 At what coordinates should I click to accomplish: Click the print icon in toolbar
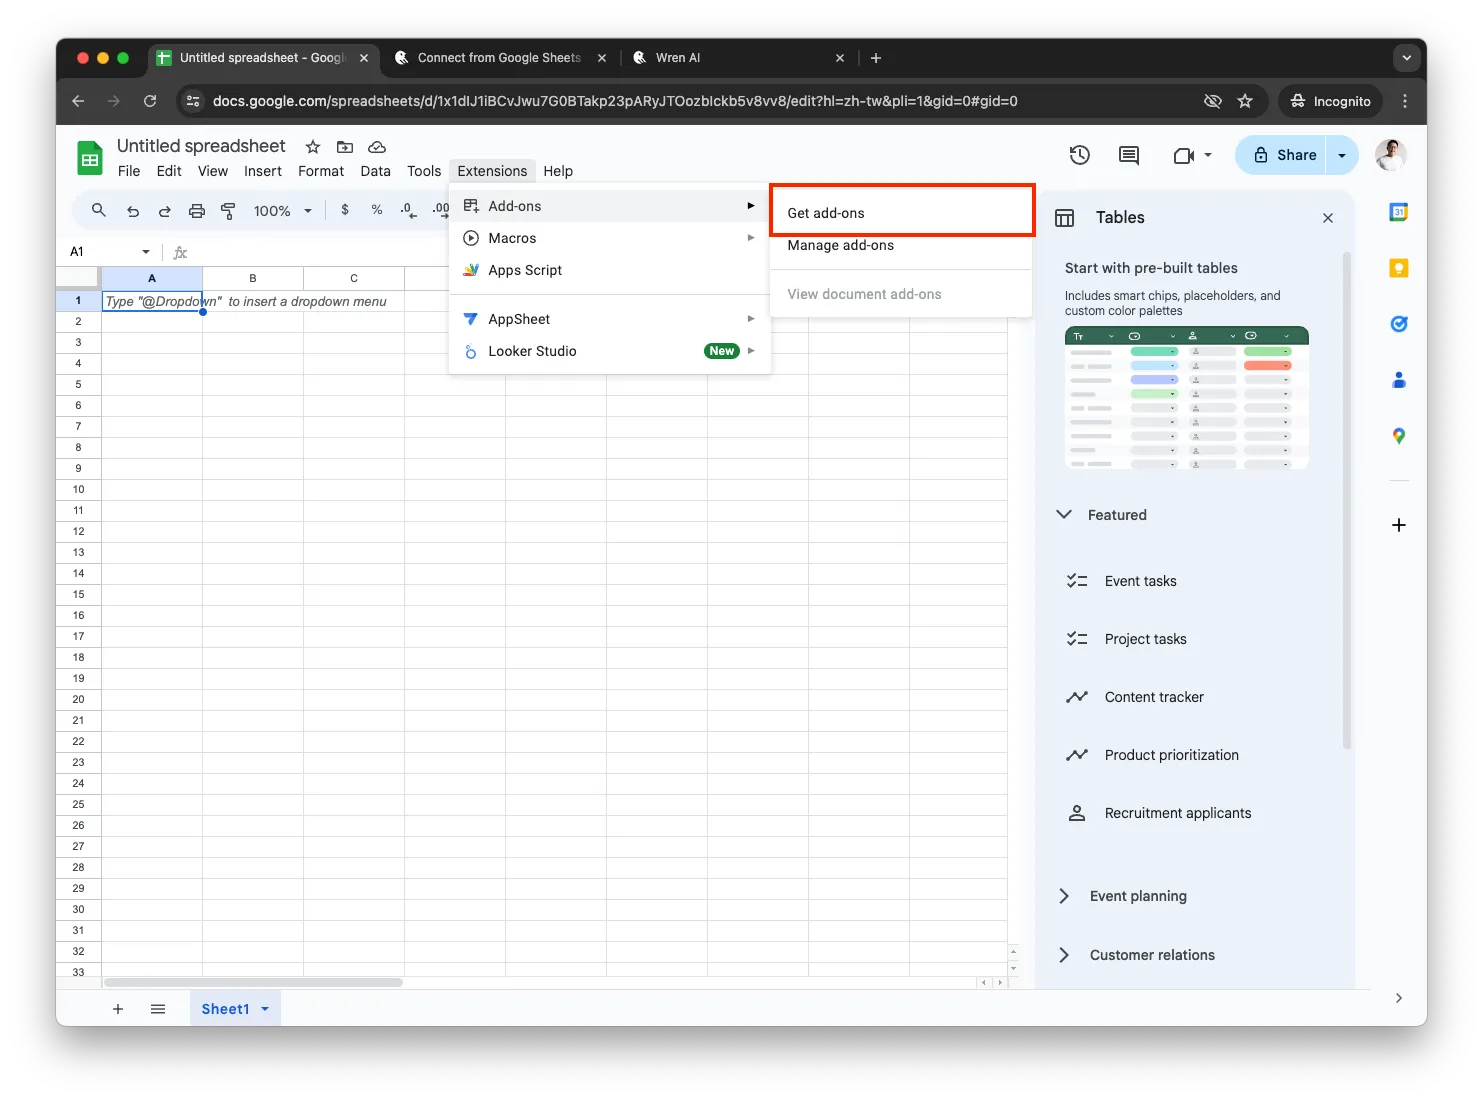(197, 210)
